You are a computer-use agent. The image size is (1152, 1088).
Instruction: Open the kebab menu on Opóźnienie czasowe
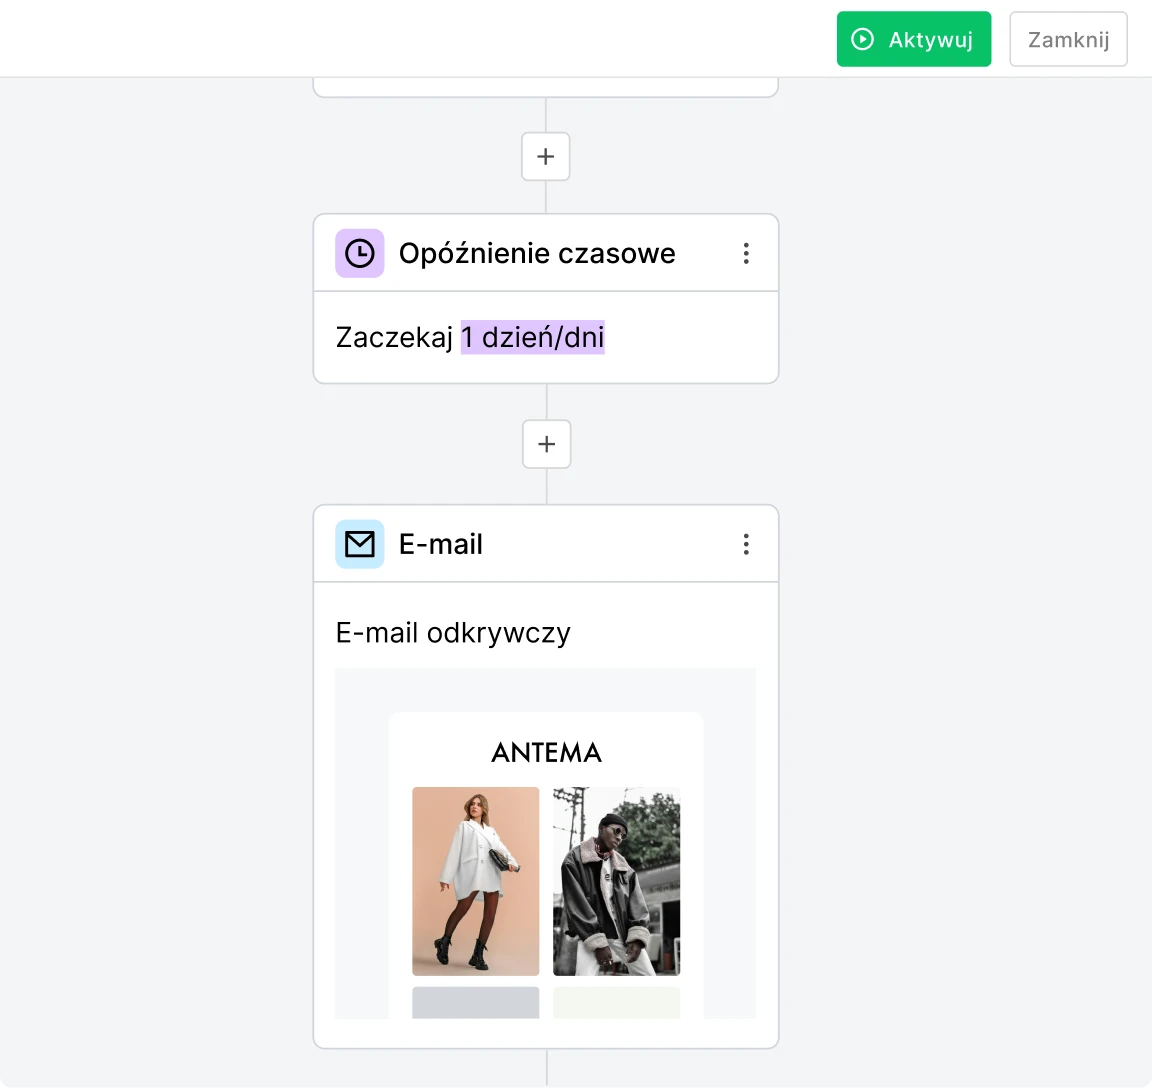(x=746, y=253)
